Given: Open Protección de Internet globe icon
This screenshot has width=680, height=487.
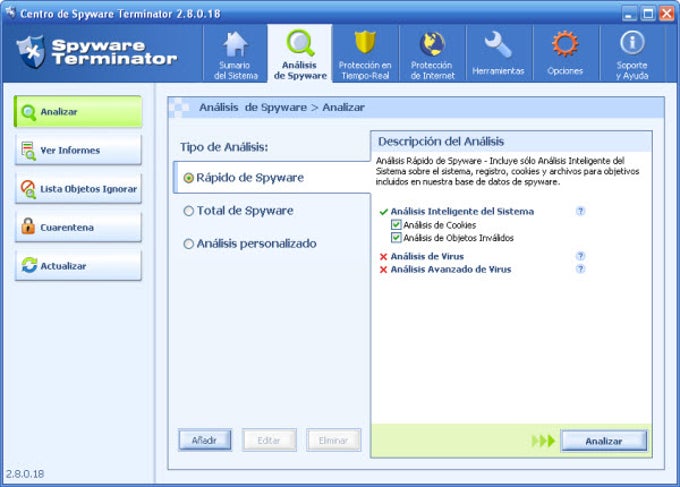Looking at the screenshot, I should click(432, 44).
